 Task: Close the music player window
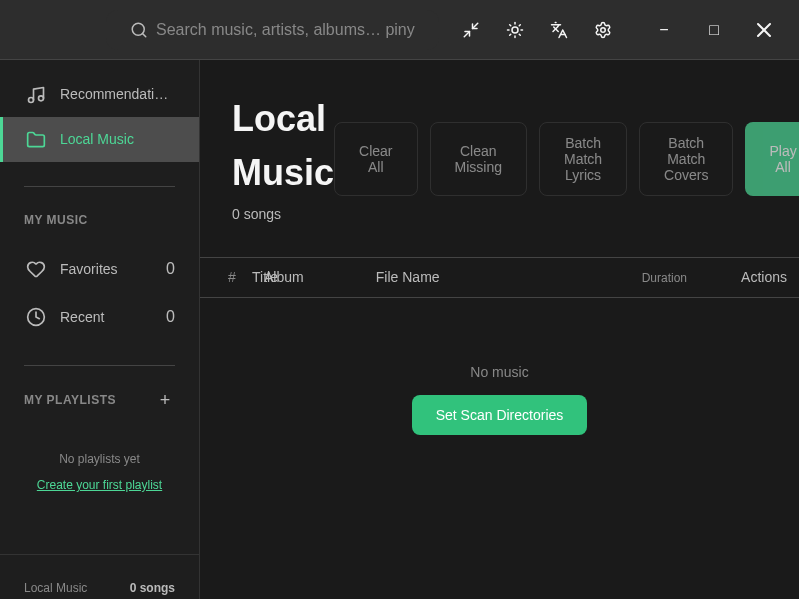click(x=764, y=30)
